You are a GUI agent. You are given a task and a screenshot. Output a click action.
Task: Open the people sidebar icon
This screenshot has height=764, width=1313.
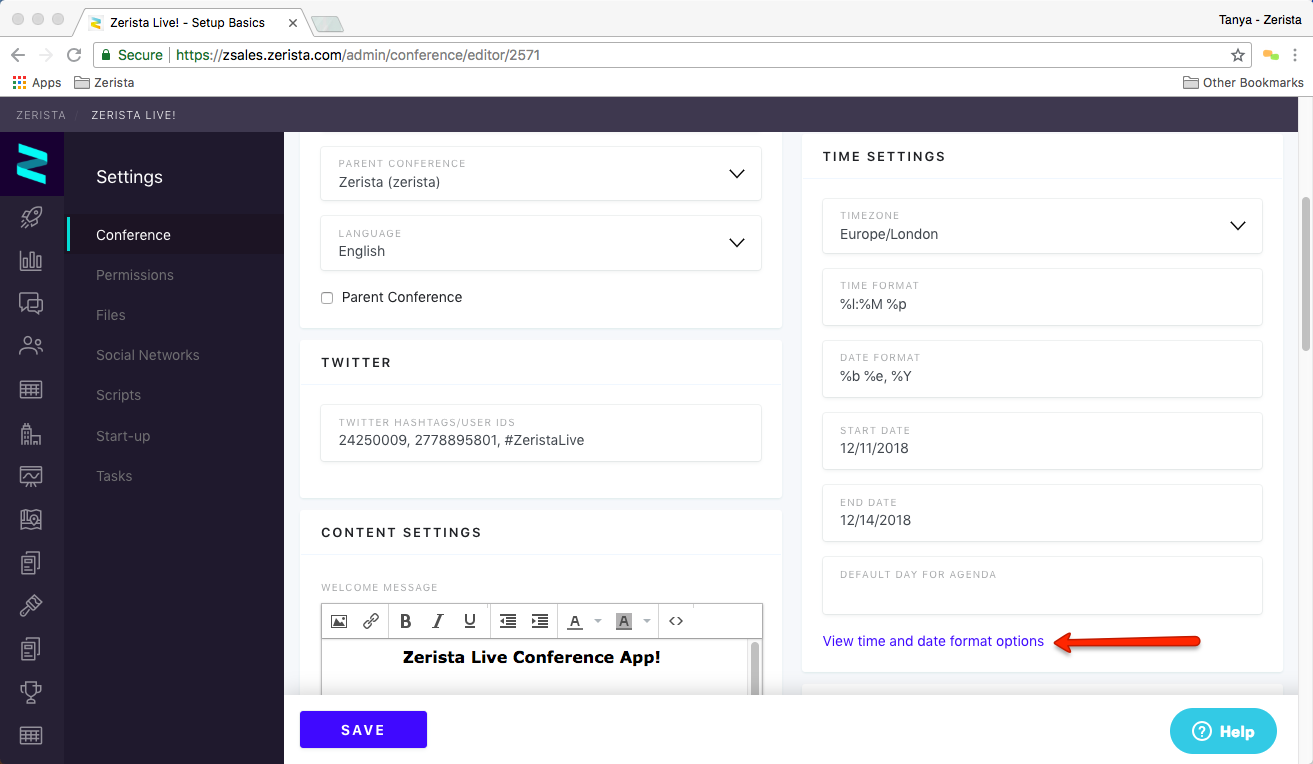coord(31,346)
